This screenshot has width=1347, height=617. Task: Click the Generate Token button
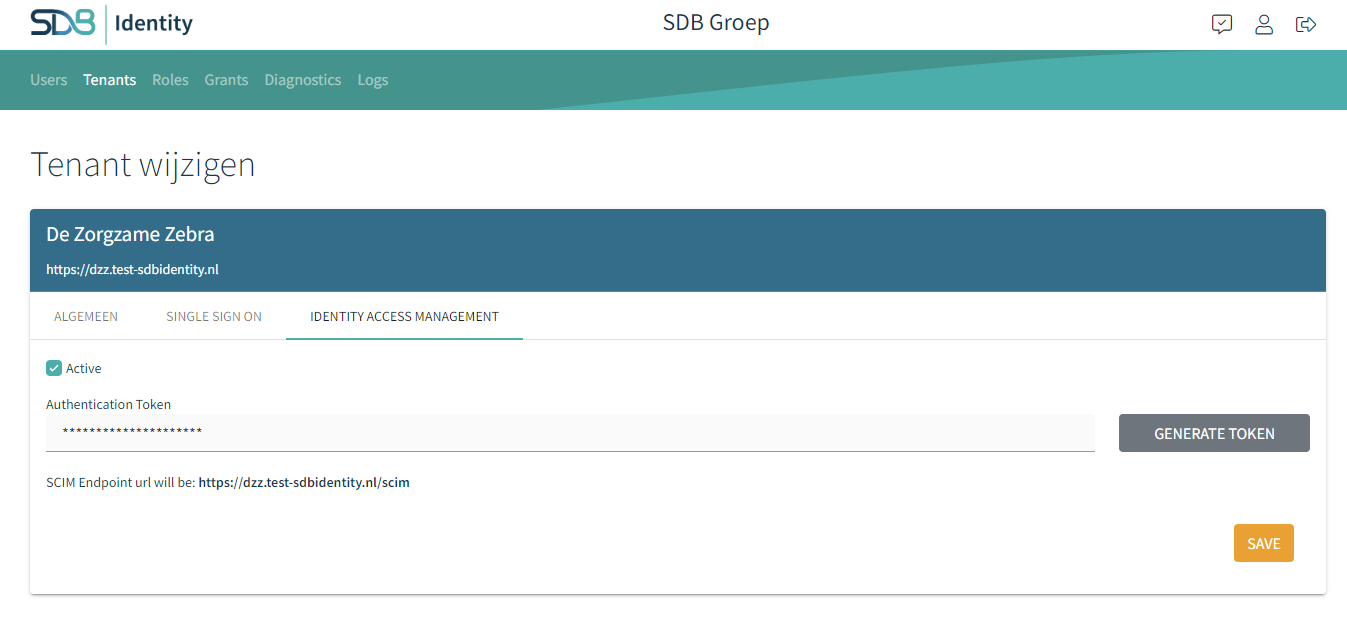click(1214, 433)
